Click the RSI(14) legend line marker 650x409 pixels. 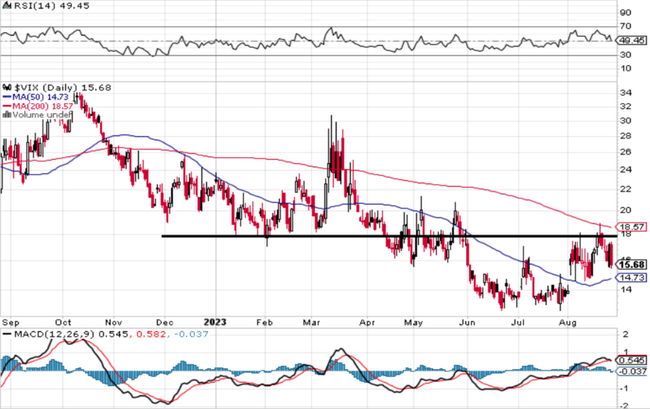pyautogui.click(x=6, y=7)
